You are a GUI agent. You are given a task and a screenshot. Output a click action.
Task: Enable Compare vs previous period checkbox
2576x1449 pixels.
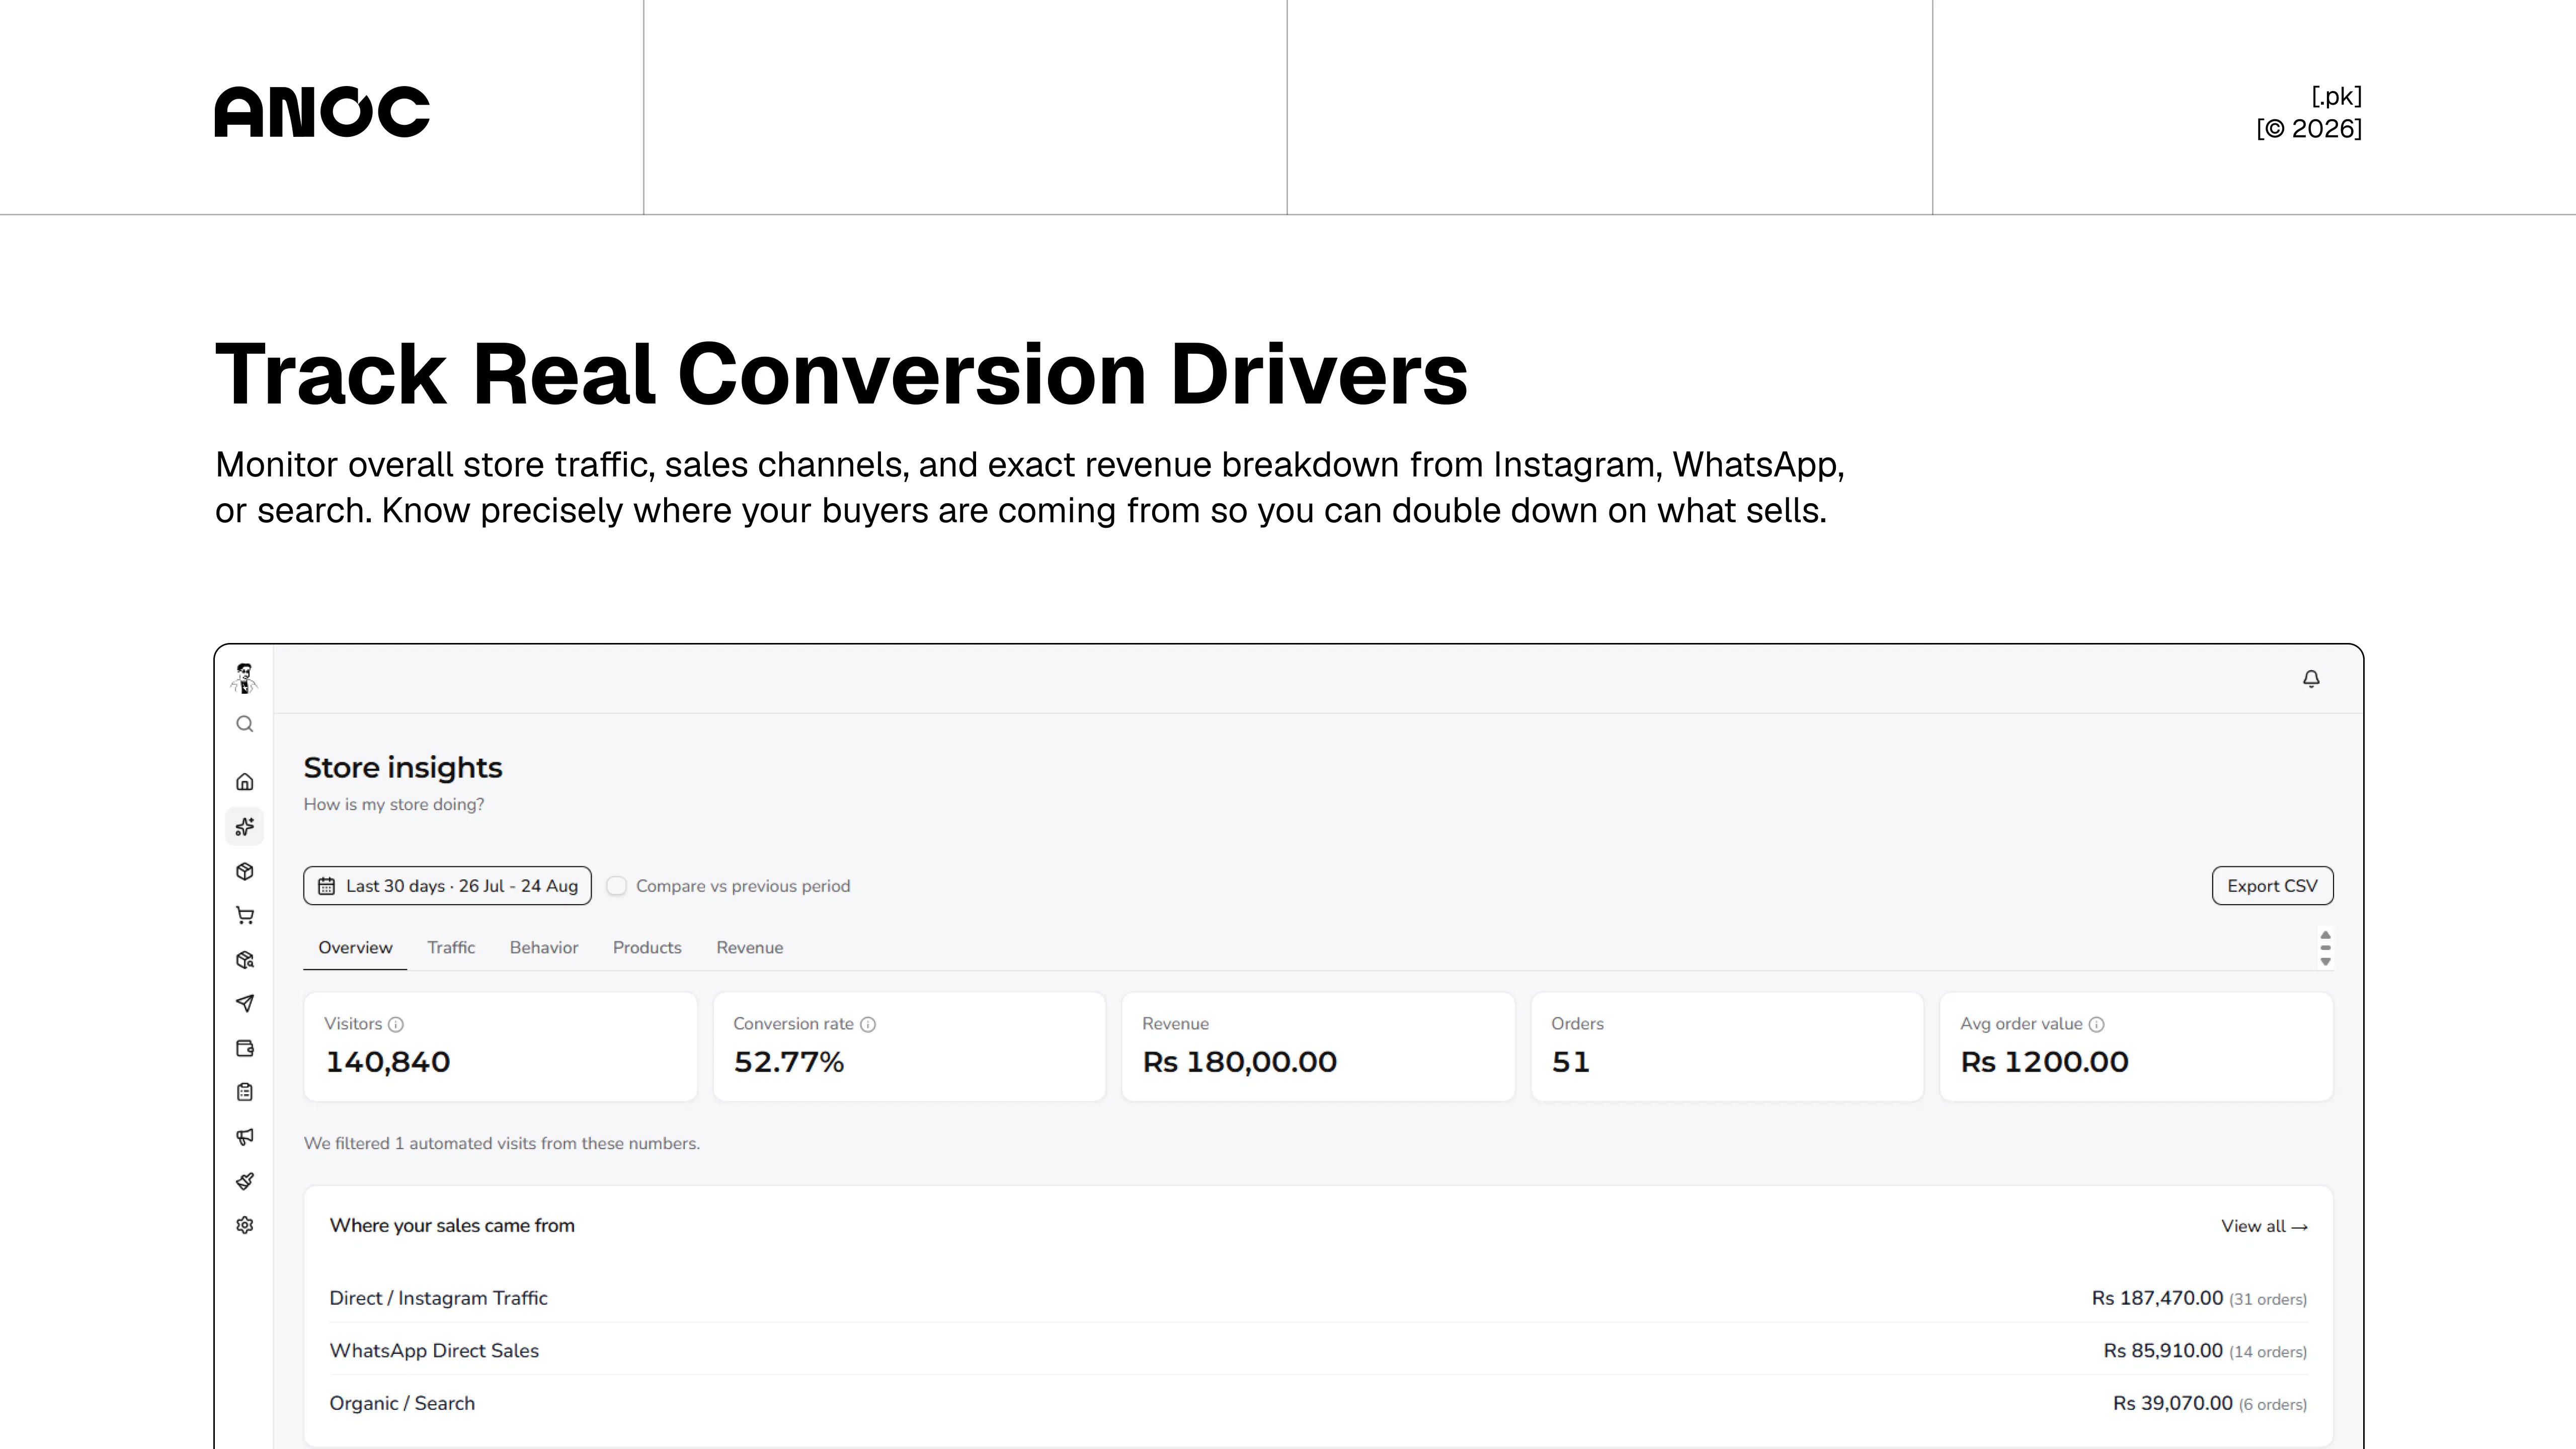click(617, 886)
